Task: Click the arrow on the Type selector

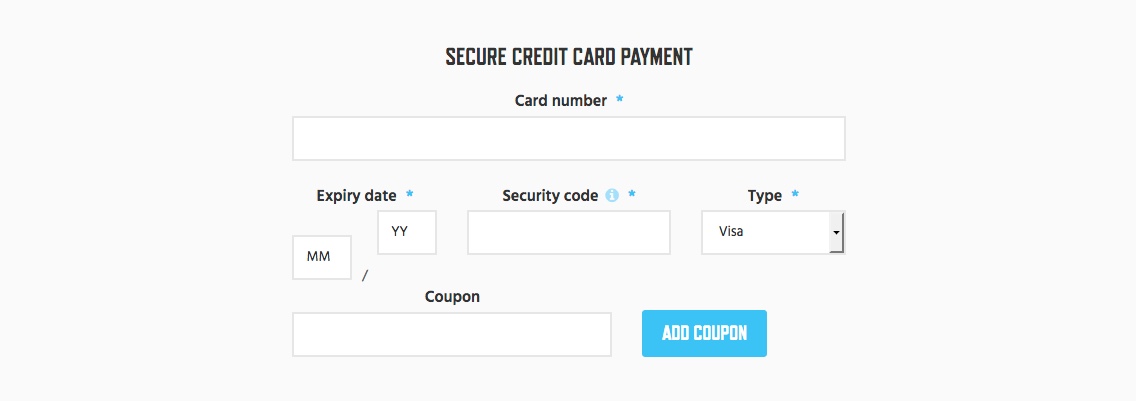Action: point(837,233)
